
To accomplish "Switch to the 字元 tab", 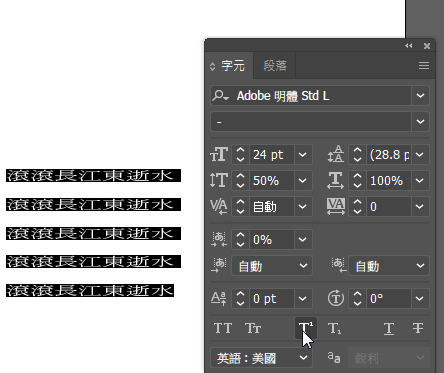I will 233,66.
